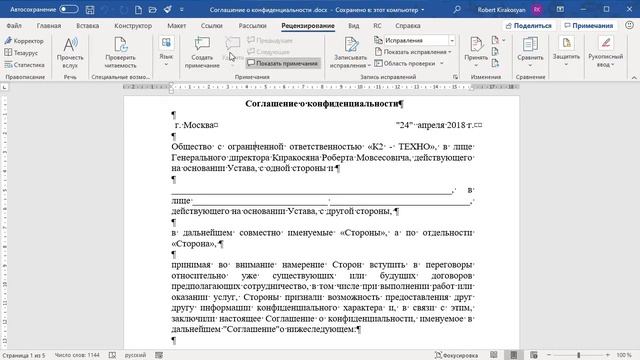Expand the quick access toolbar customization menu

pyautogui.click(x=182, y=9)
